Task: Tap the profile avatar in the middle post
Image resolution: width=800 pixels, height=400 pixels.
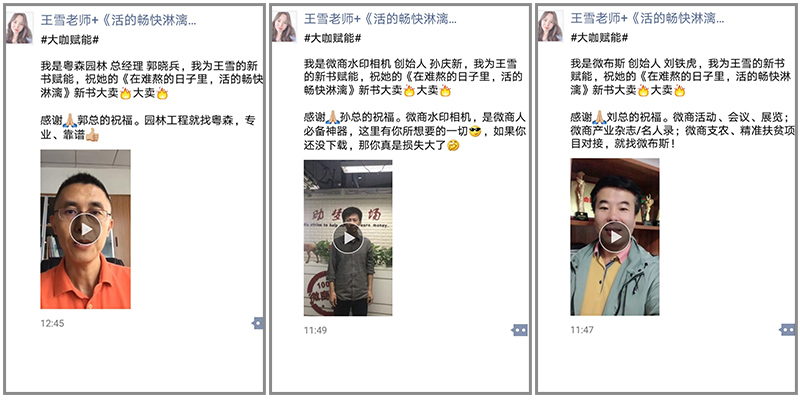Action: point(284,27)
